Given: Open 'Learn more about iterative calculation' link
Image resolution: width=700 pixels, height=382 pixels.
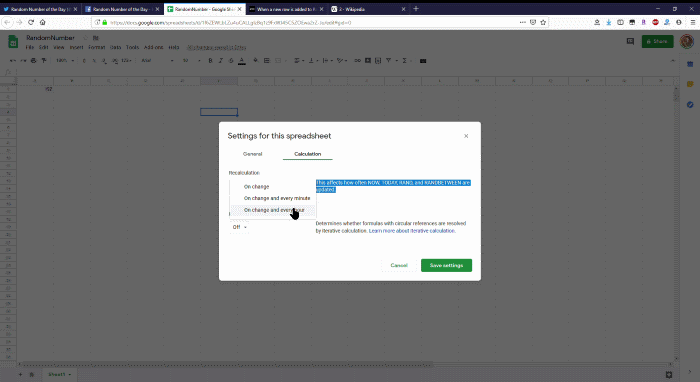Looking at the screenshot, I should pos(412,231).
